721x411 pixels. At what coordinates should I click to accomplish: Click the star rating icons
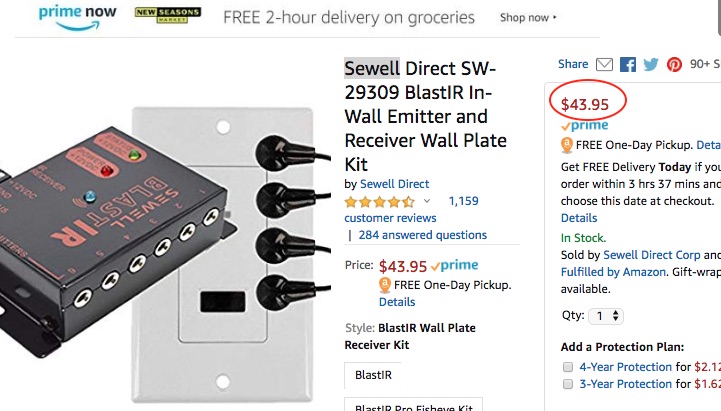tap(381, 201)
